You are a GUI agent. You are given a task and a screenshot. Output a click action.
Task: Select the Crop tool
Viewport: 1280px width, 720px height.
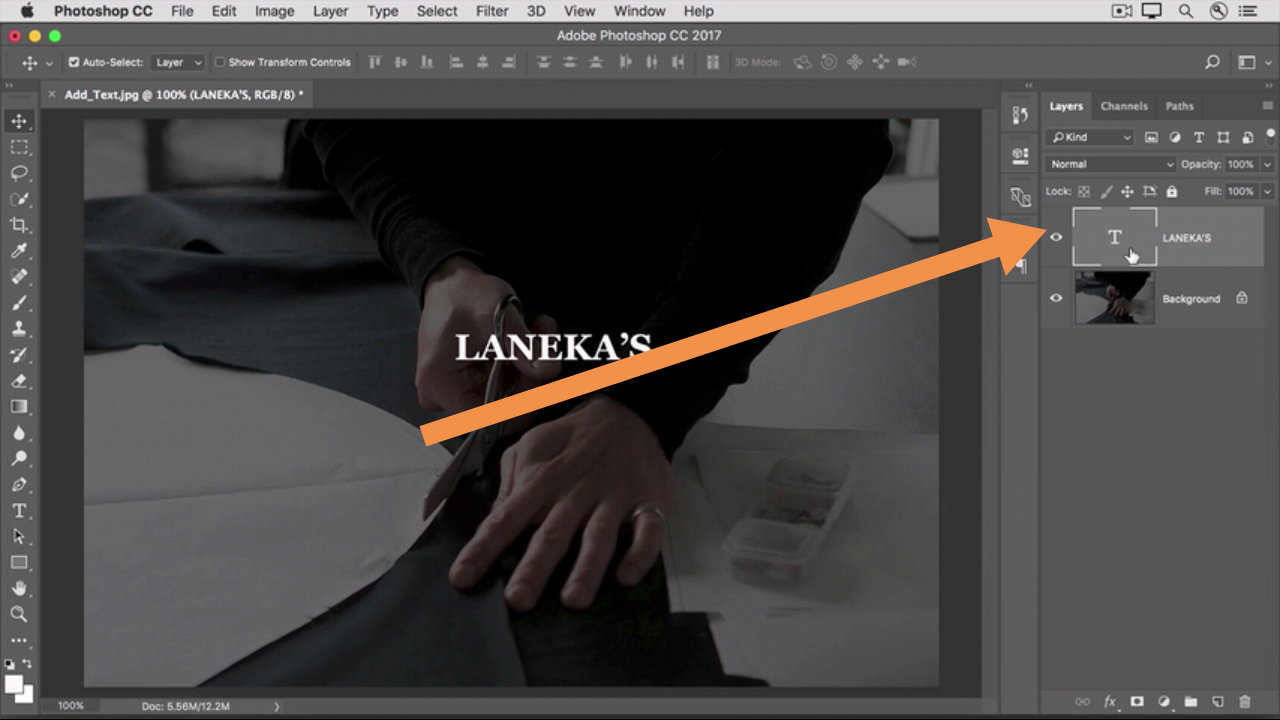click(19, 225)
